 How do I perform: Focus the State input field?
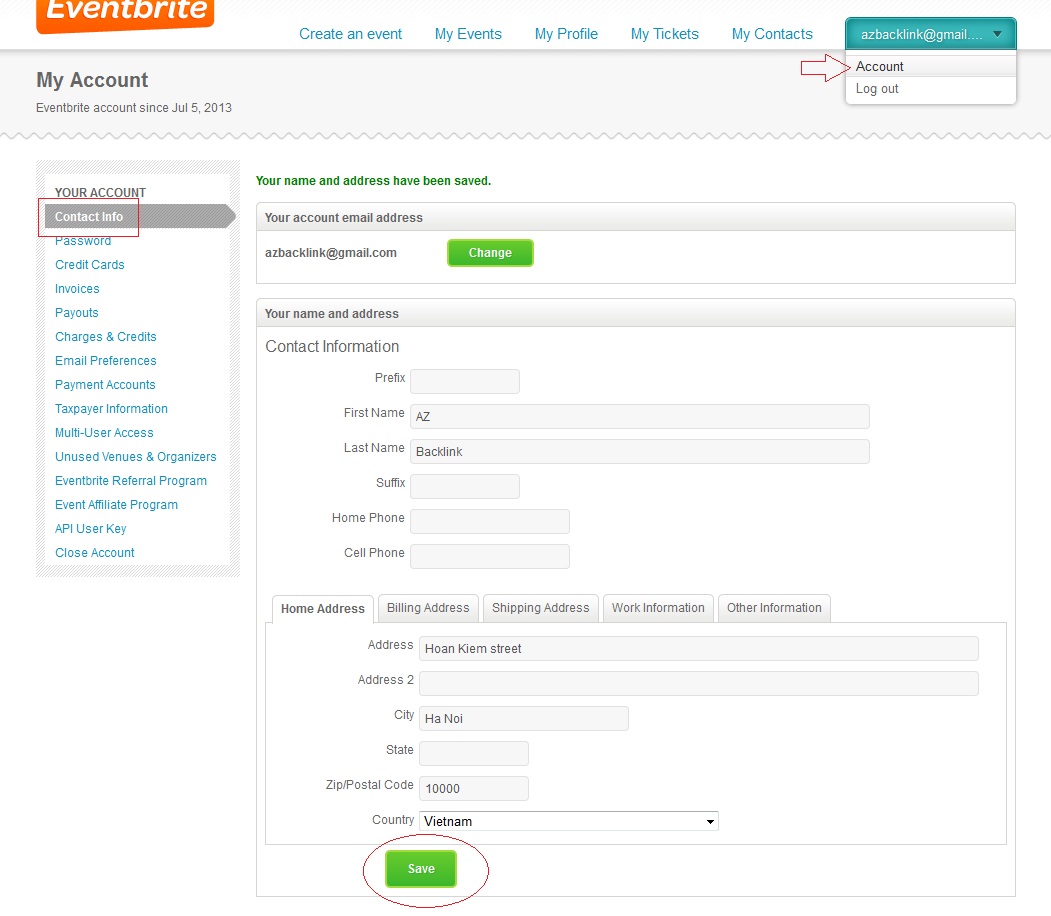[x=474, y=753]
